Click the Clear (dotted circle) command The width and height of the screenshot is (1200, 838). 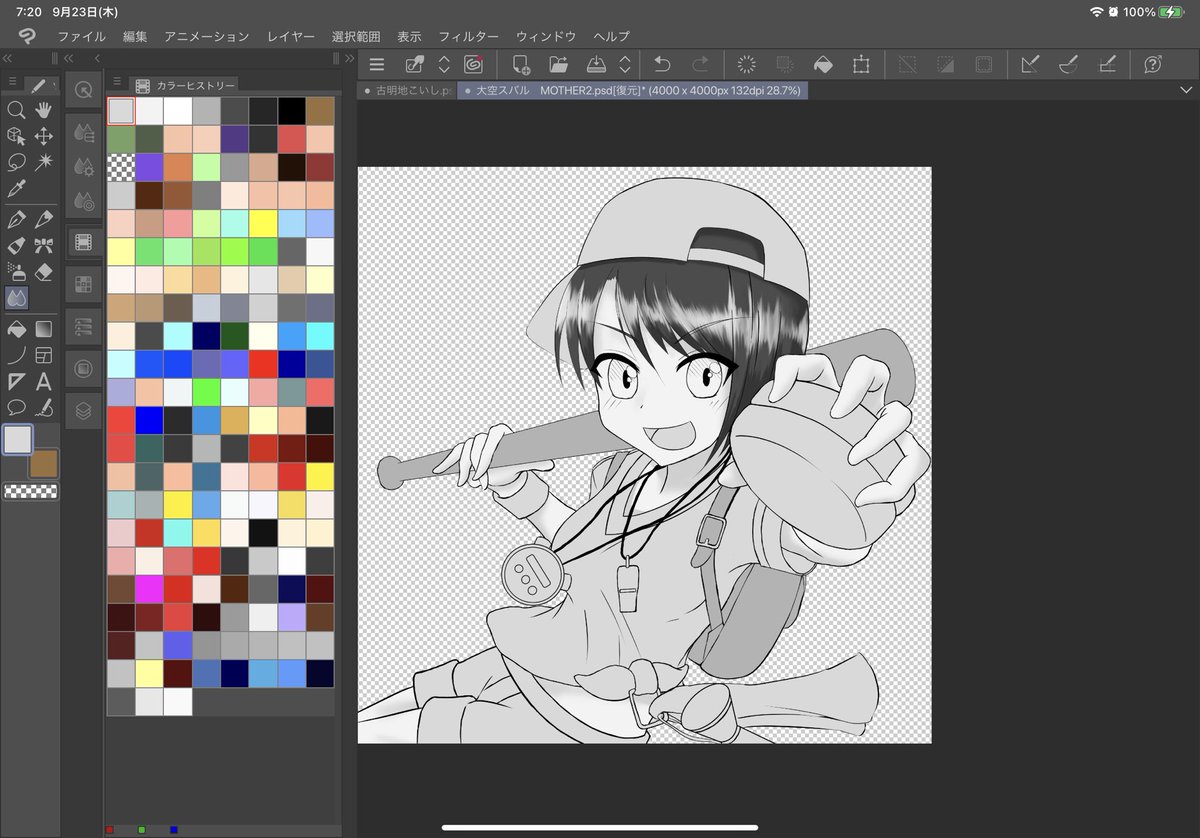click(x=746, y=65)
